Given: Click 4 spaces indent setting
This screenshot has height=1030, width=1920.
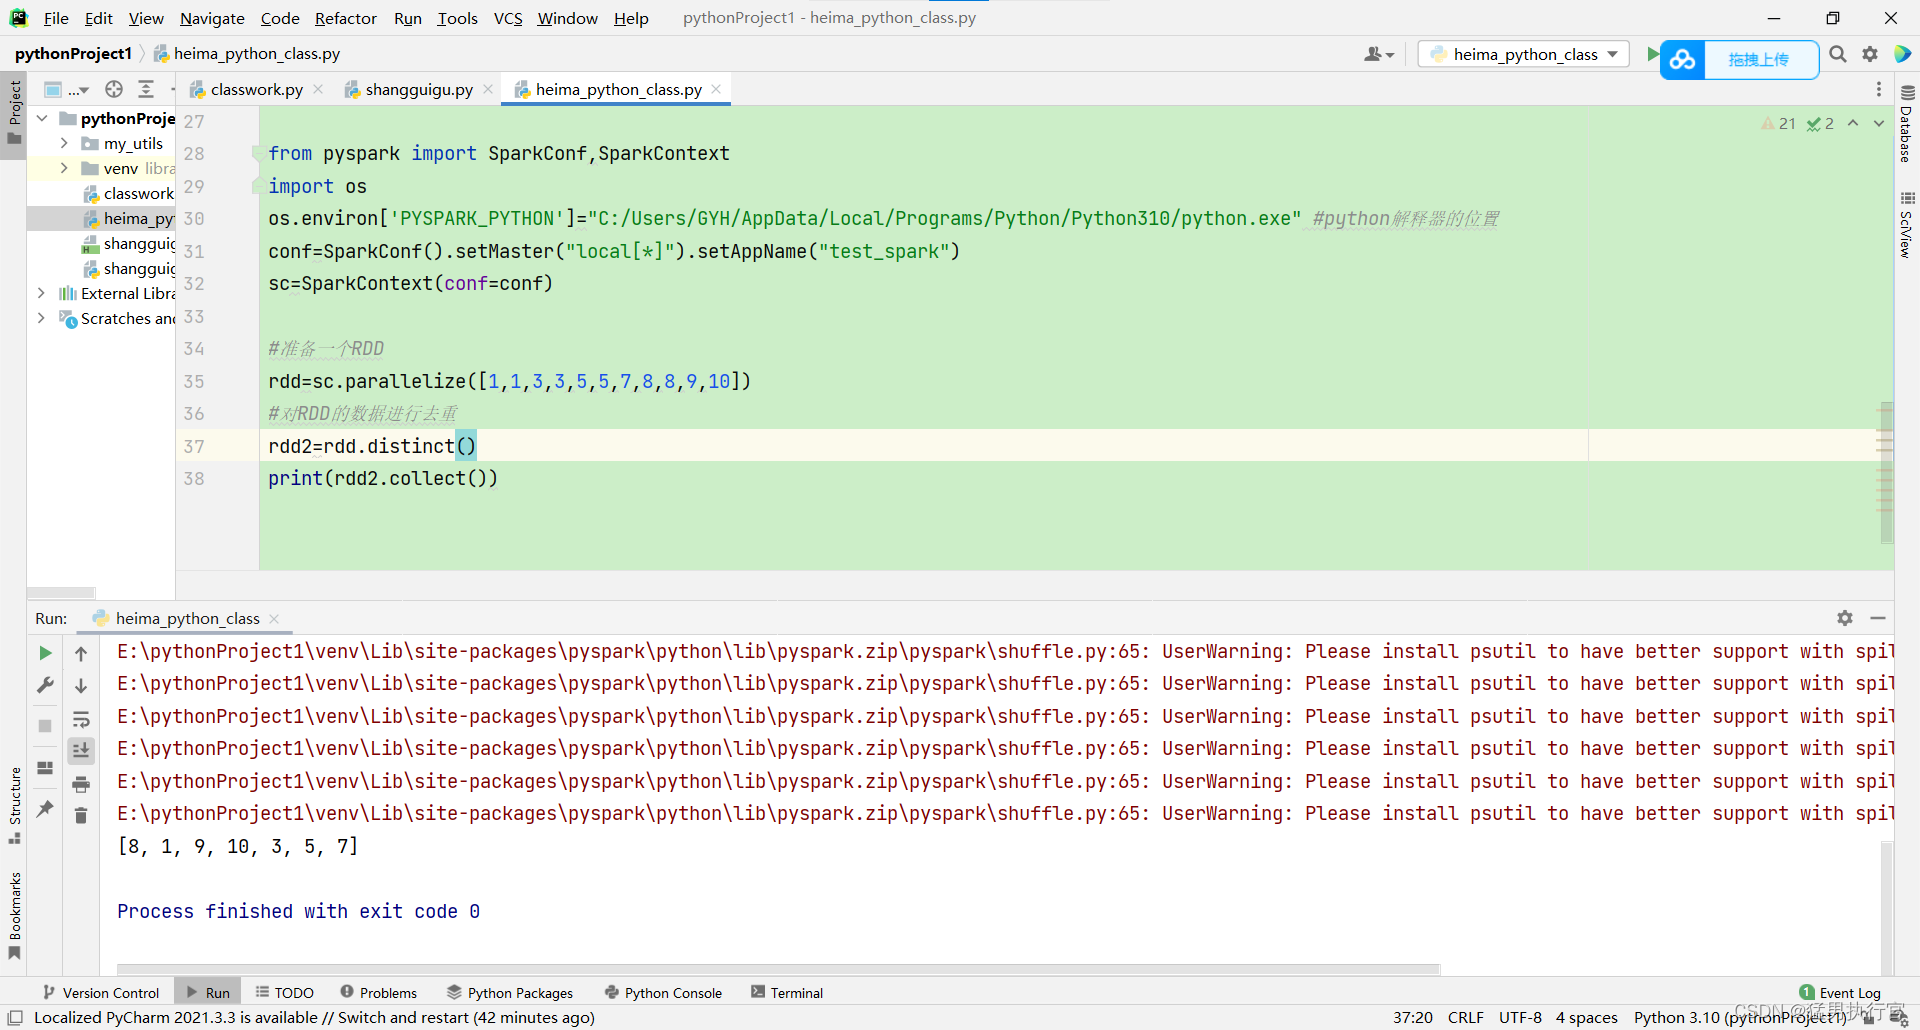Looking at the screenshot, I should (1586, 1017).
